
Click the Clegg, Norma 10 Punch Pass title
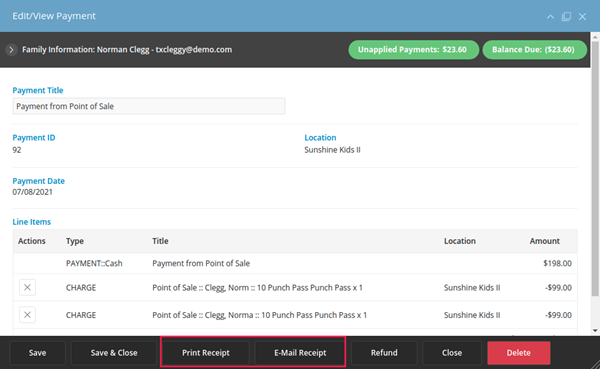tap(259, 315)
